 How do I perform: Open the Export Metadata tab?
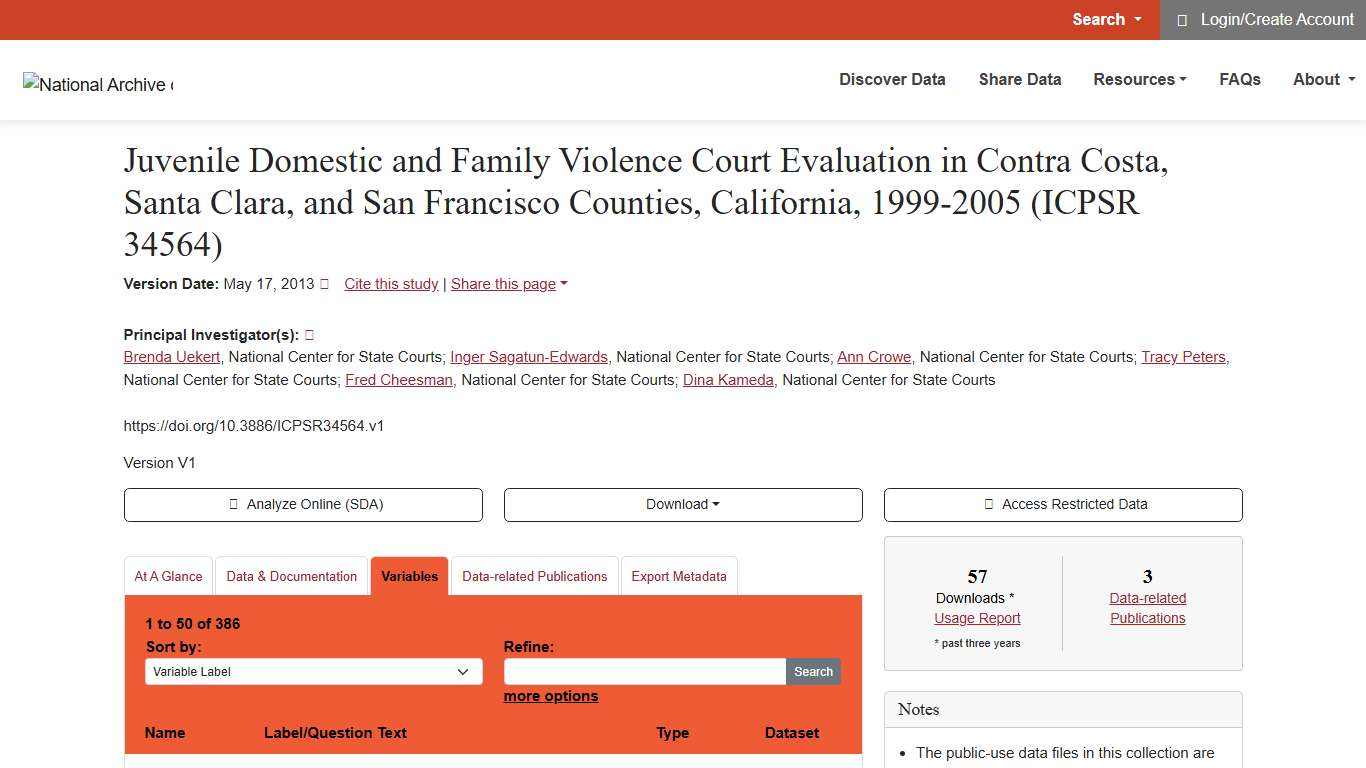(x=679, y=576)
